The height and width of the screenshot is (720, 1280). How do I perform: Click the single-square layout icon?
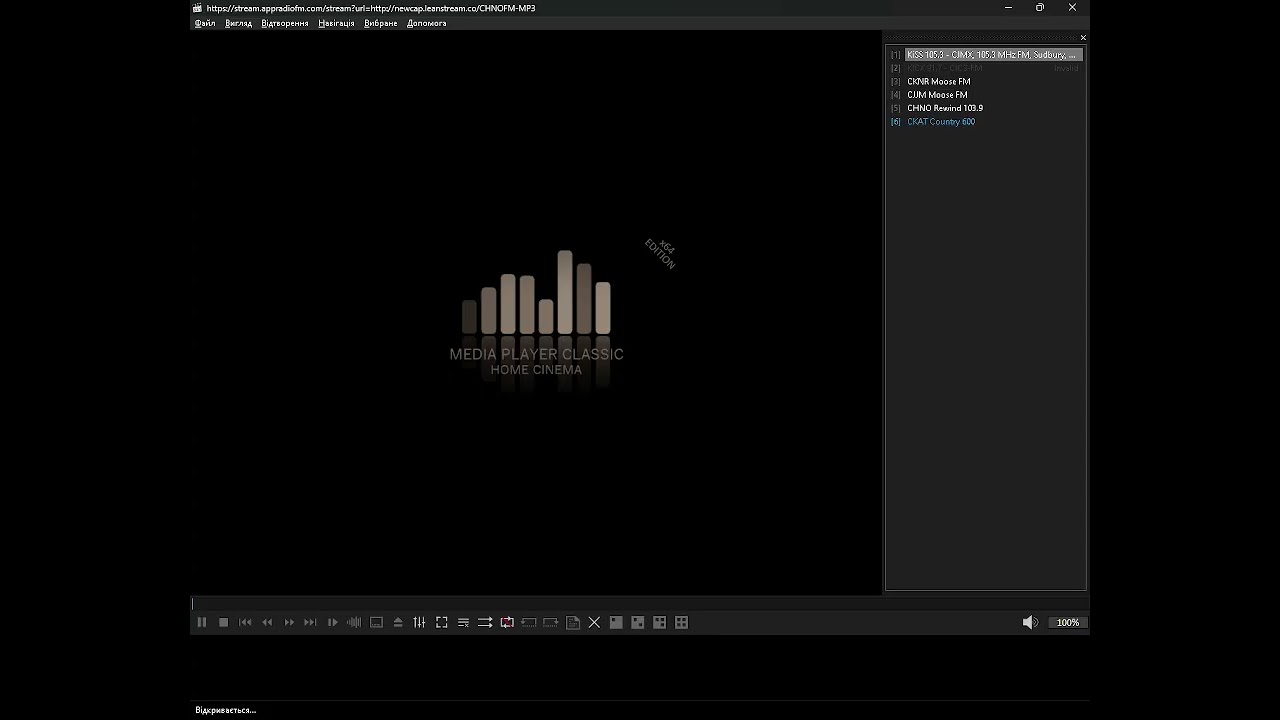coord(616,622)
